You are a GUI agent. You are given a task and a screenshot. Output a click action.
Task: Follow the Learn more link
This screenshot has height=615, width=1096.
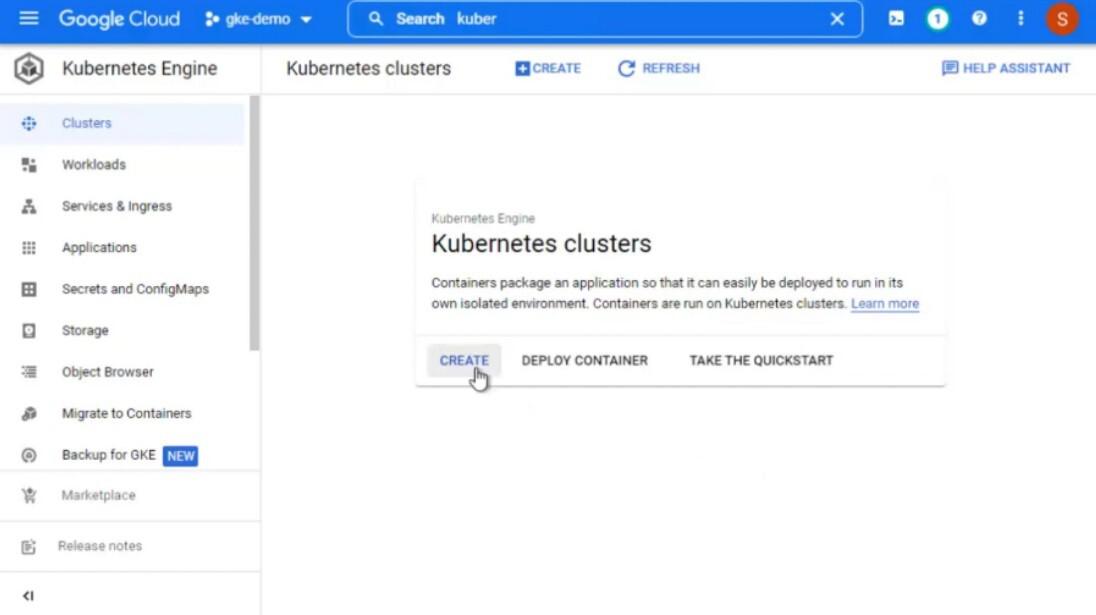coord(885,304)
